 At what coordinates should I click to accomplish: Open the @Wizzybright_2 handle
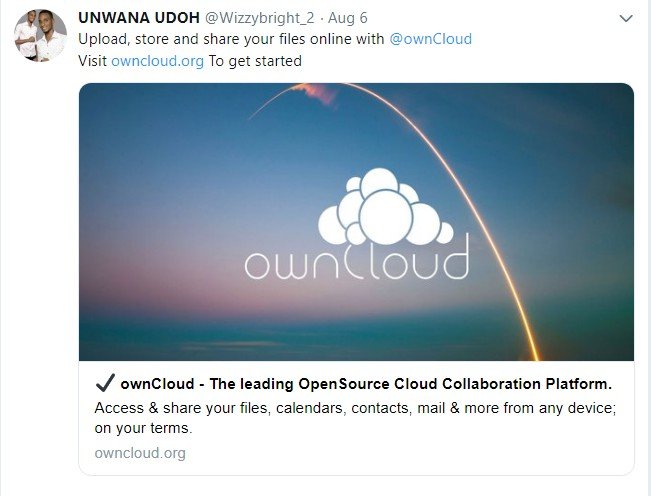pos(259,18)
